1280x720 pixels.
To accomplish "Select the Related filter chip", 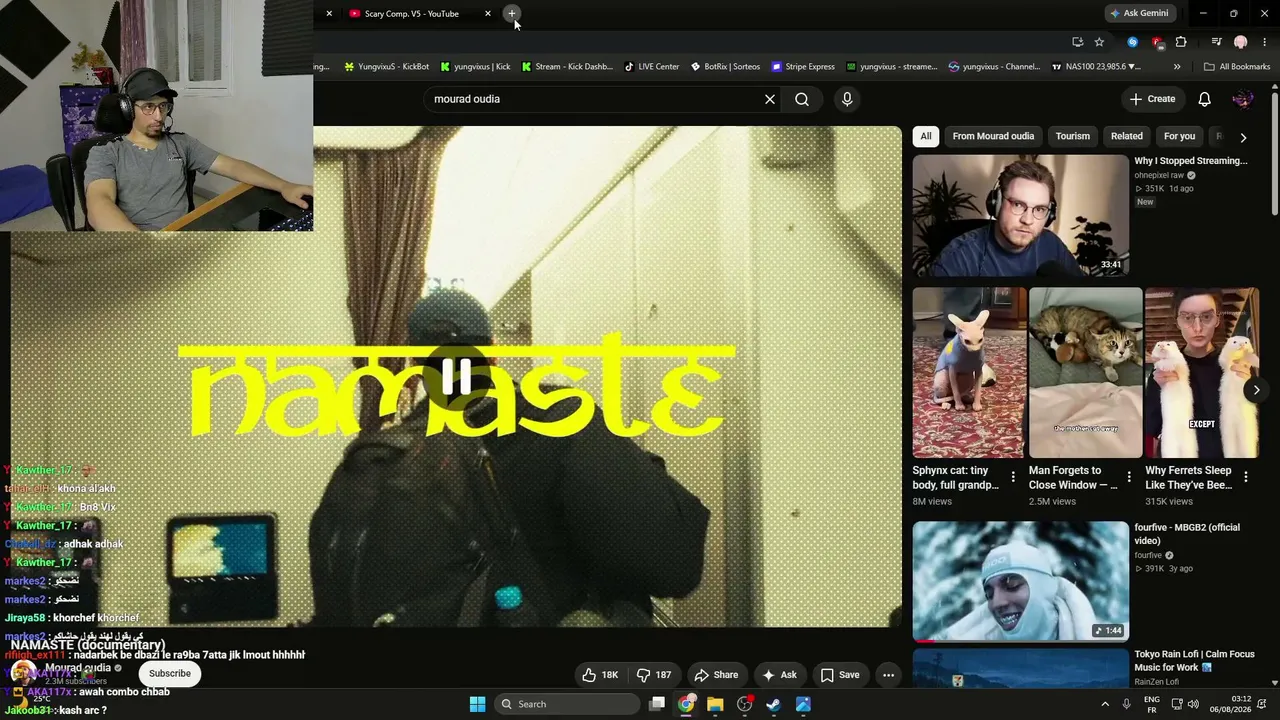I will (x=1126, y=136).
